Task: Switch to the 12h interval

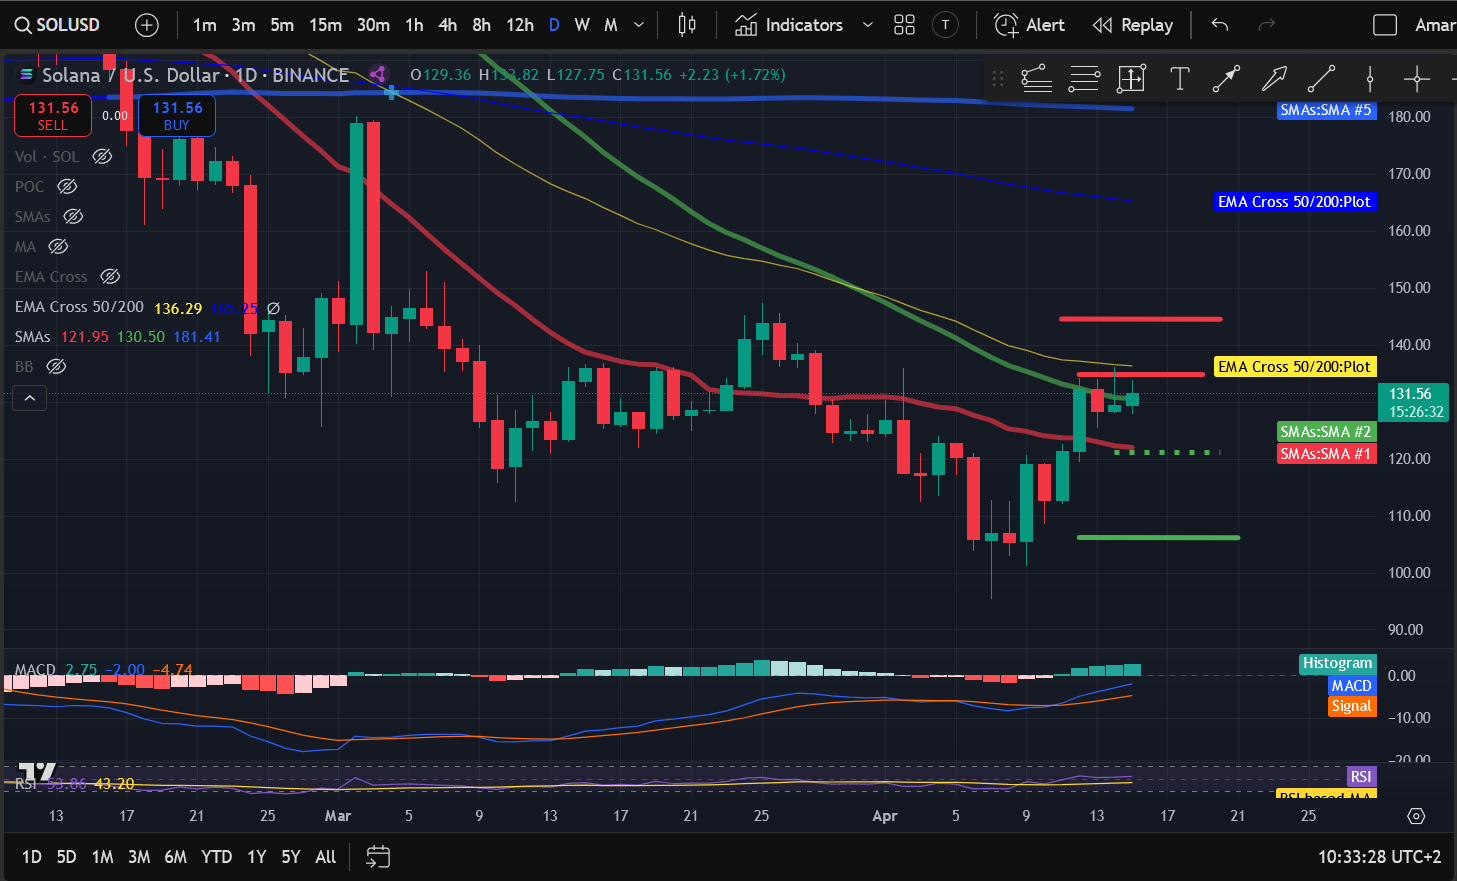Action: [519, 25]
